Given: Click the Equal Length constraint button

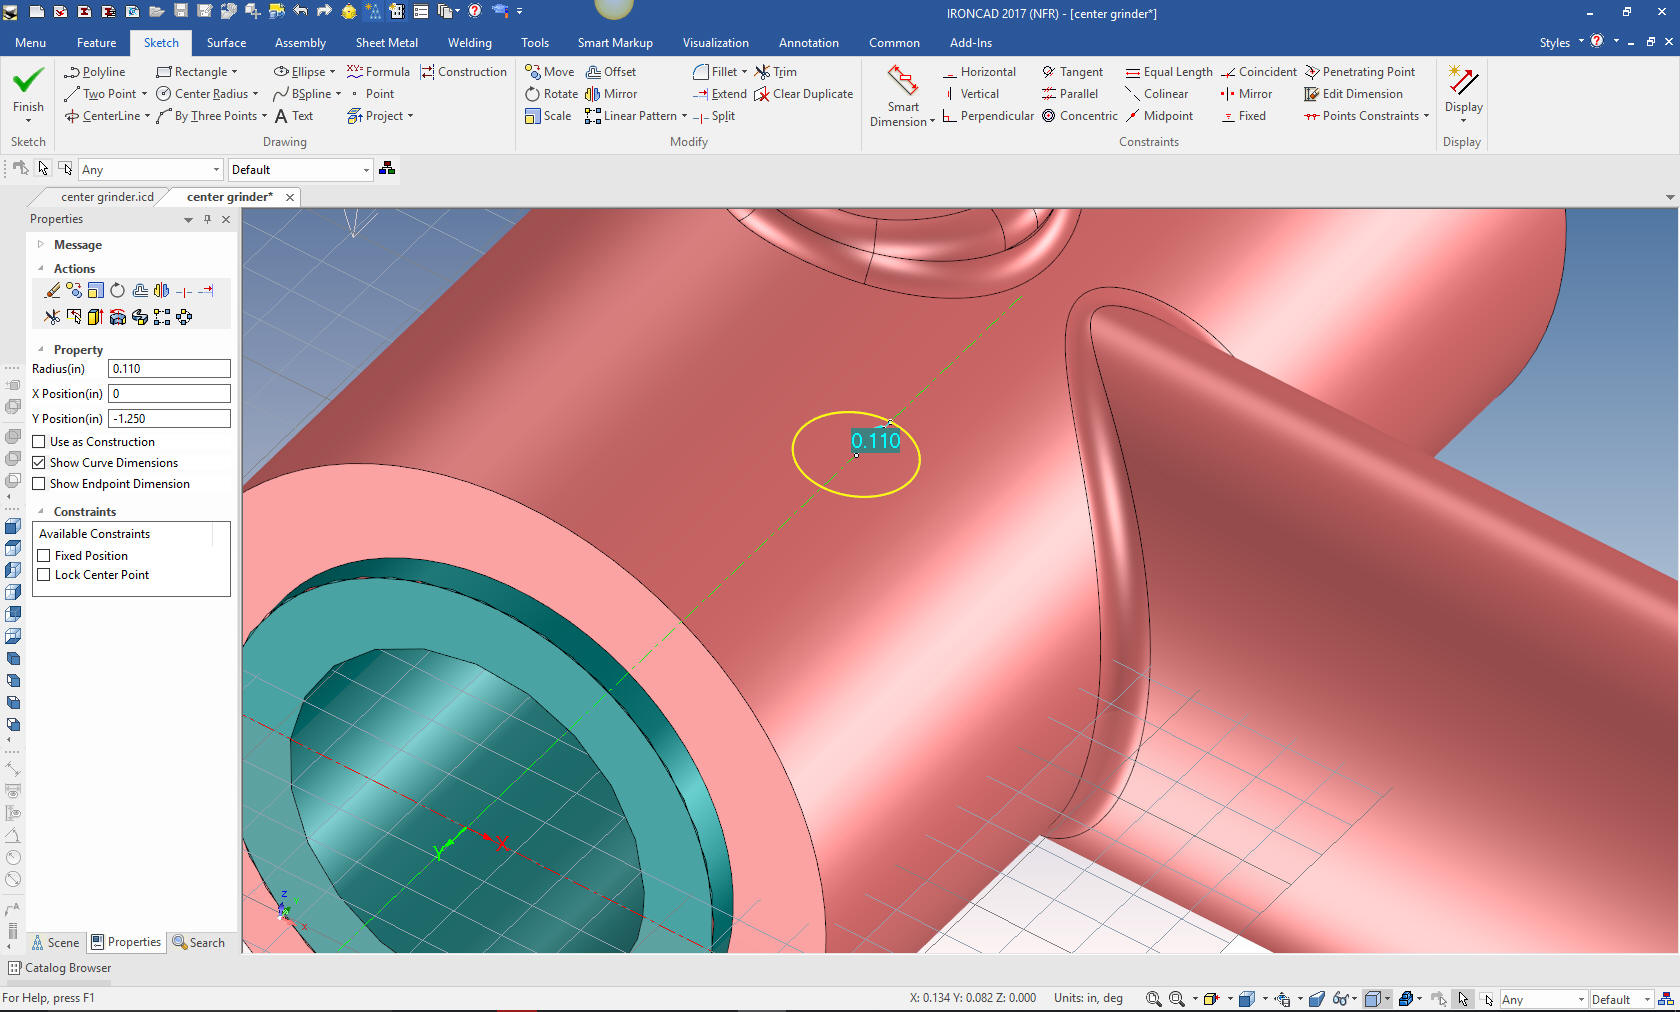Looking at the screenshot, I should pyautogui.click(x=1168, y=72).
